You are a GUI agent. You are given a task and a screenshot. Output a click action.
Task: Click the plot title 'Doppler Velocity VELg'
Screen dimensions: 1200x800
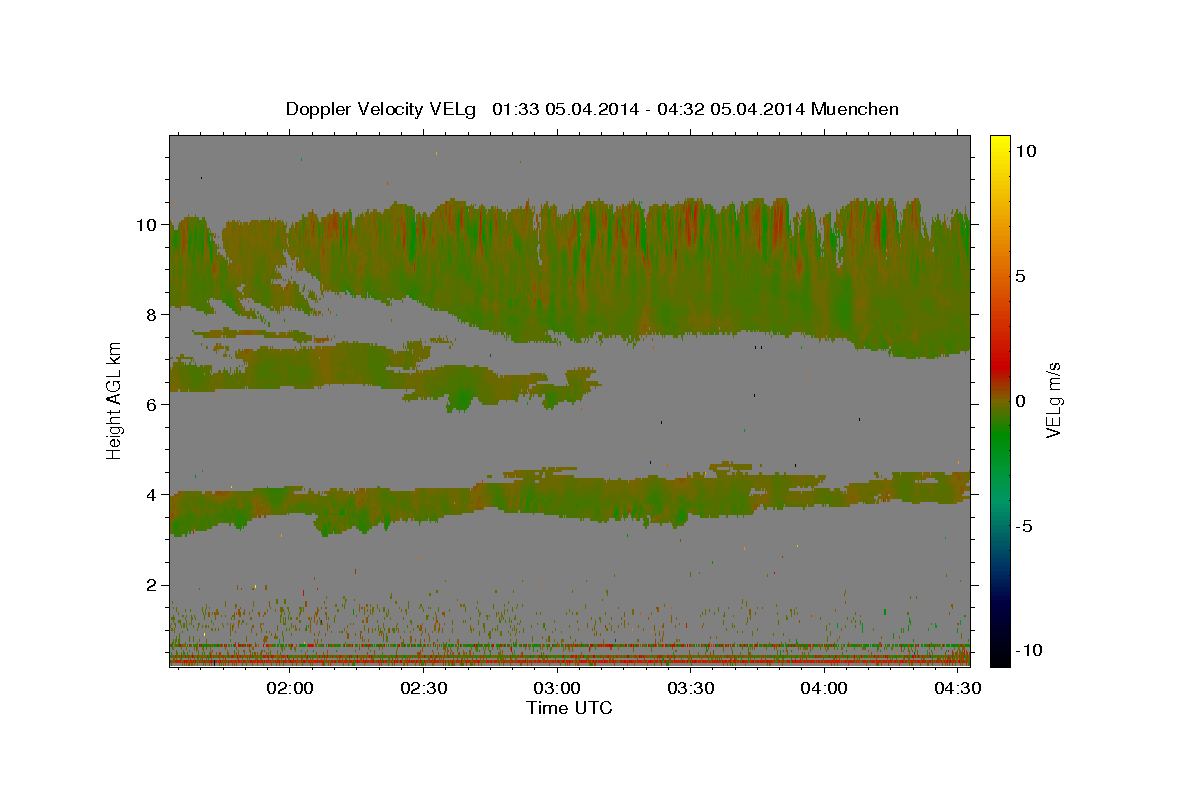point(381,109)
